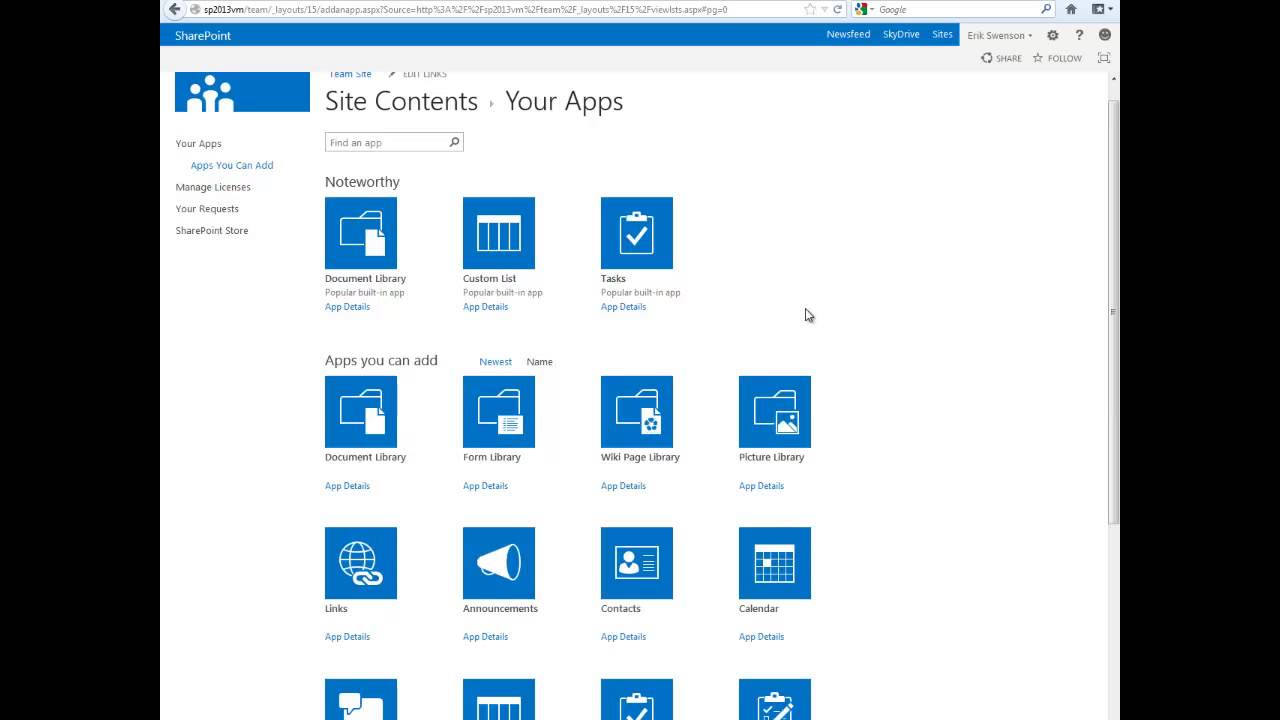Click the FOLLOW button
The width and height of the screenshot is (1280, 720).
[x=1057, y=58]
